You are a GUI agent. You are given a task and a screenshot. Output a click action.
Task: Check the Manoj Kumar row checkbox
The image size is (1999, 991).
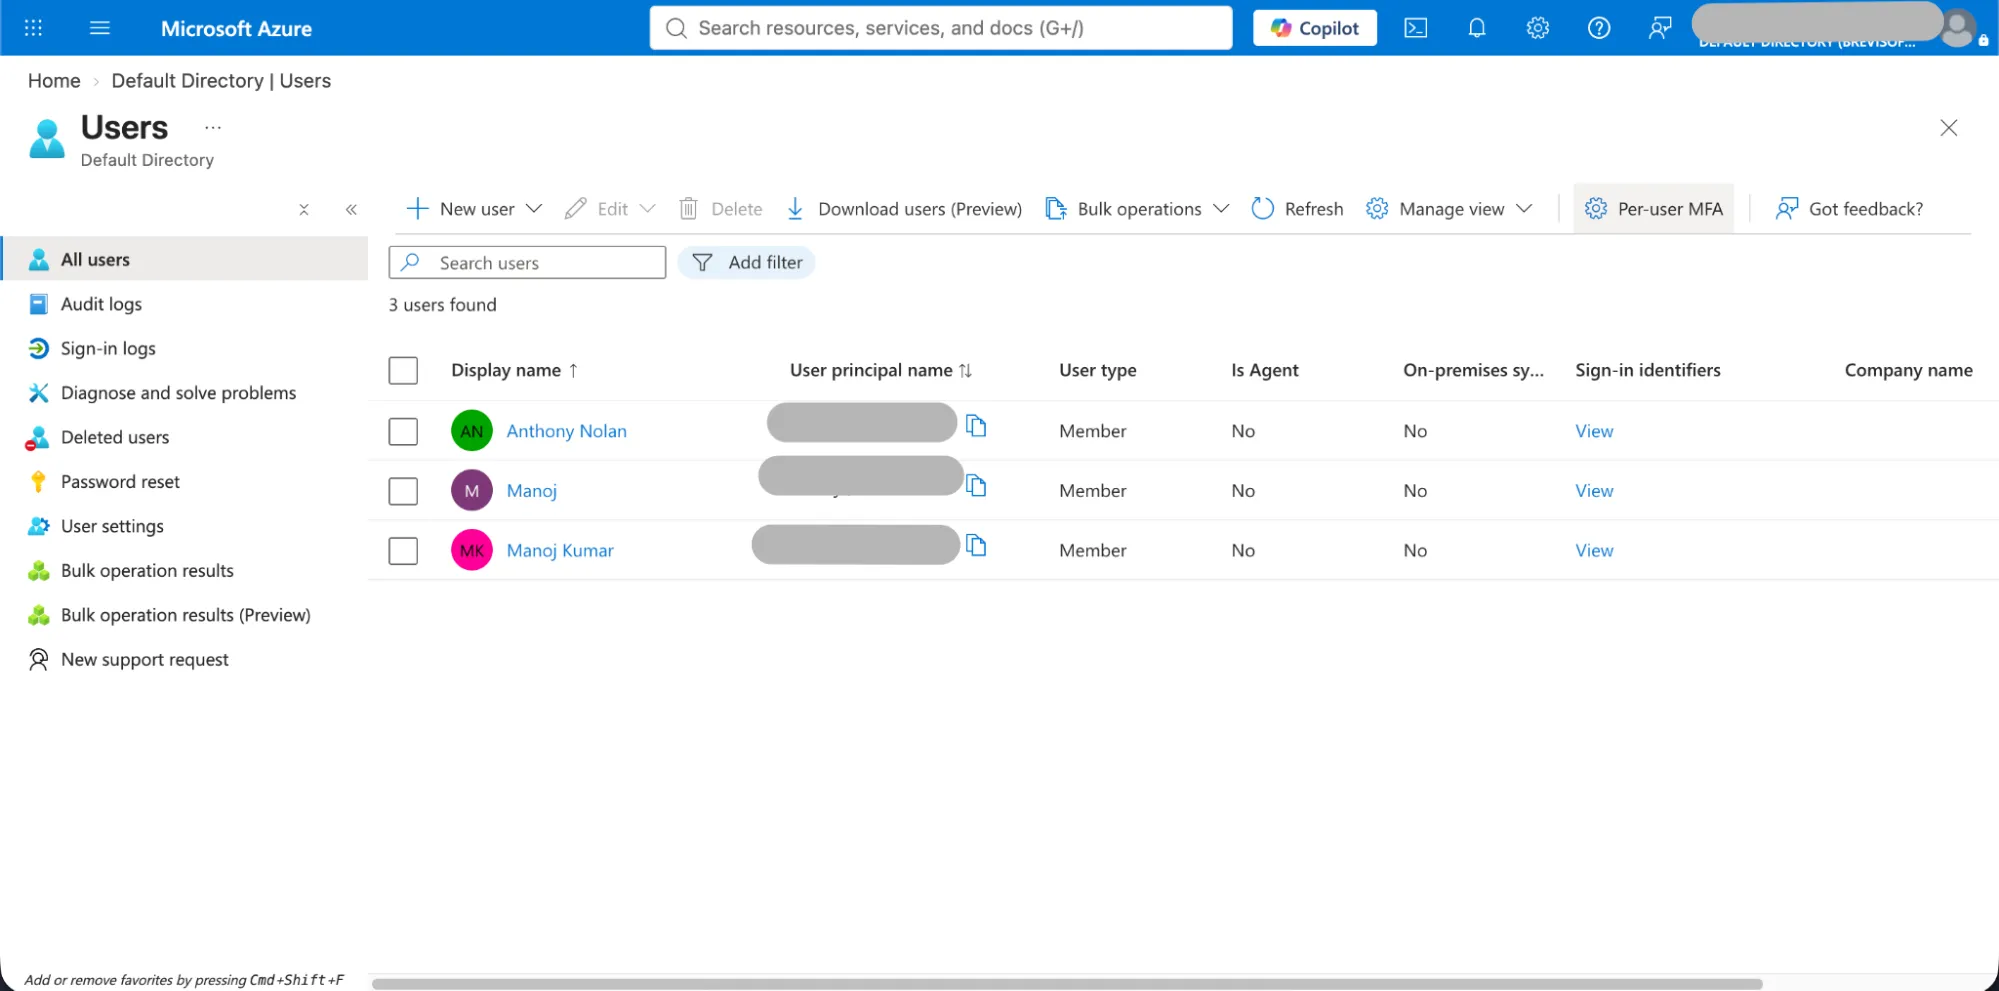[403, 551]
